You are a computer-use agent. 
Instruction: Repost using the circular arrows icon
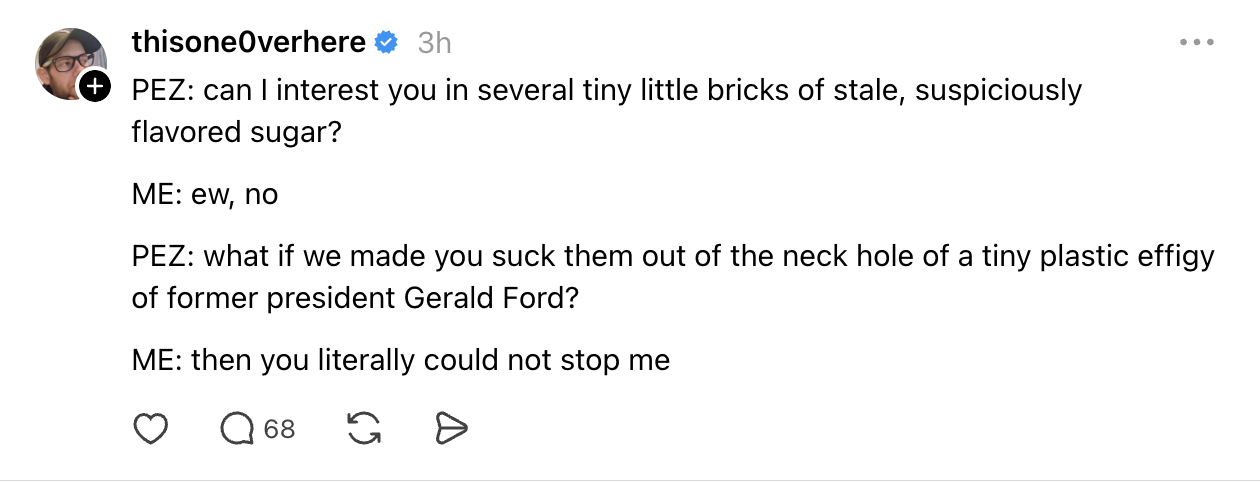coord(364,429)
